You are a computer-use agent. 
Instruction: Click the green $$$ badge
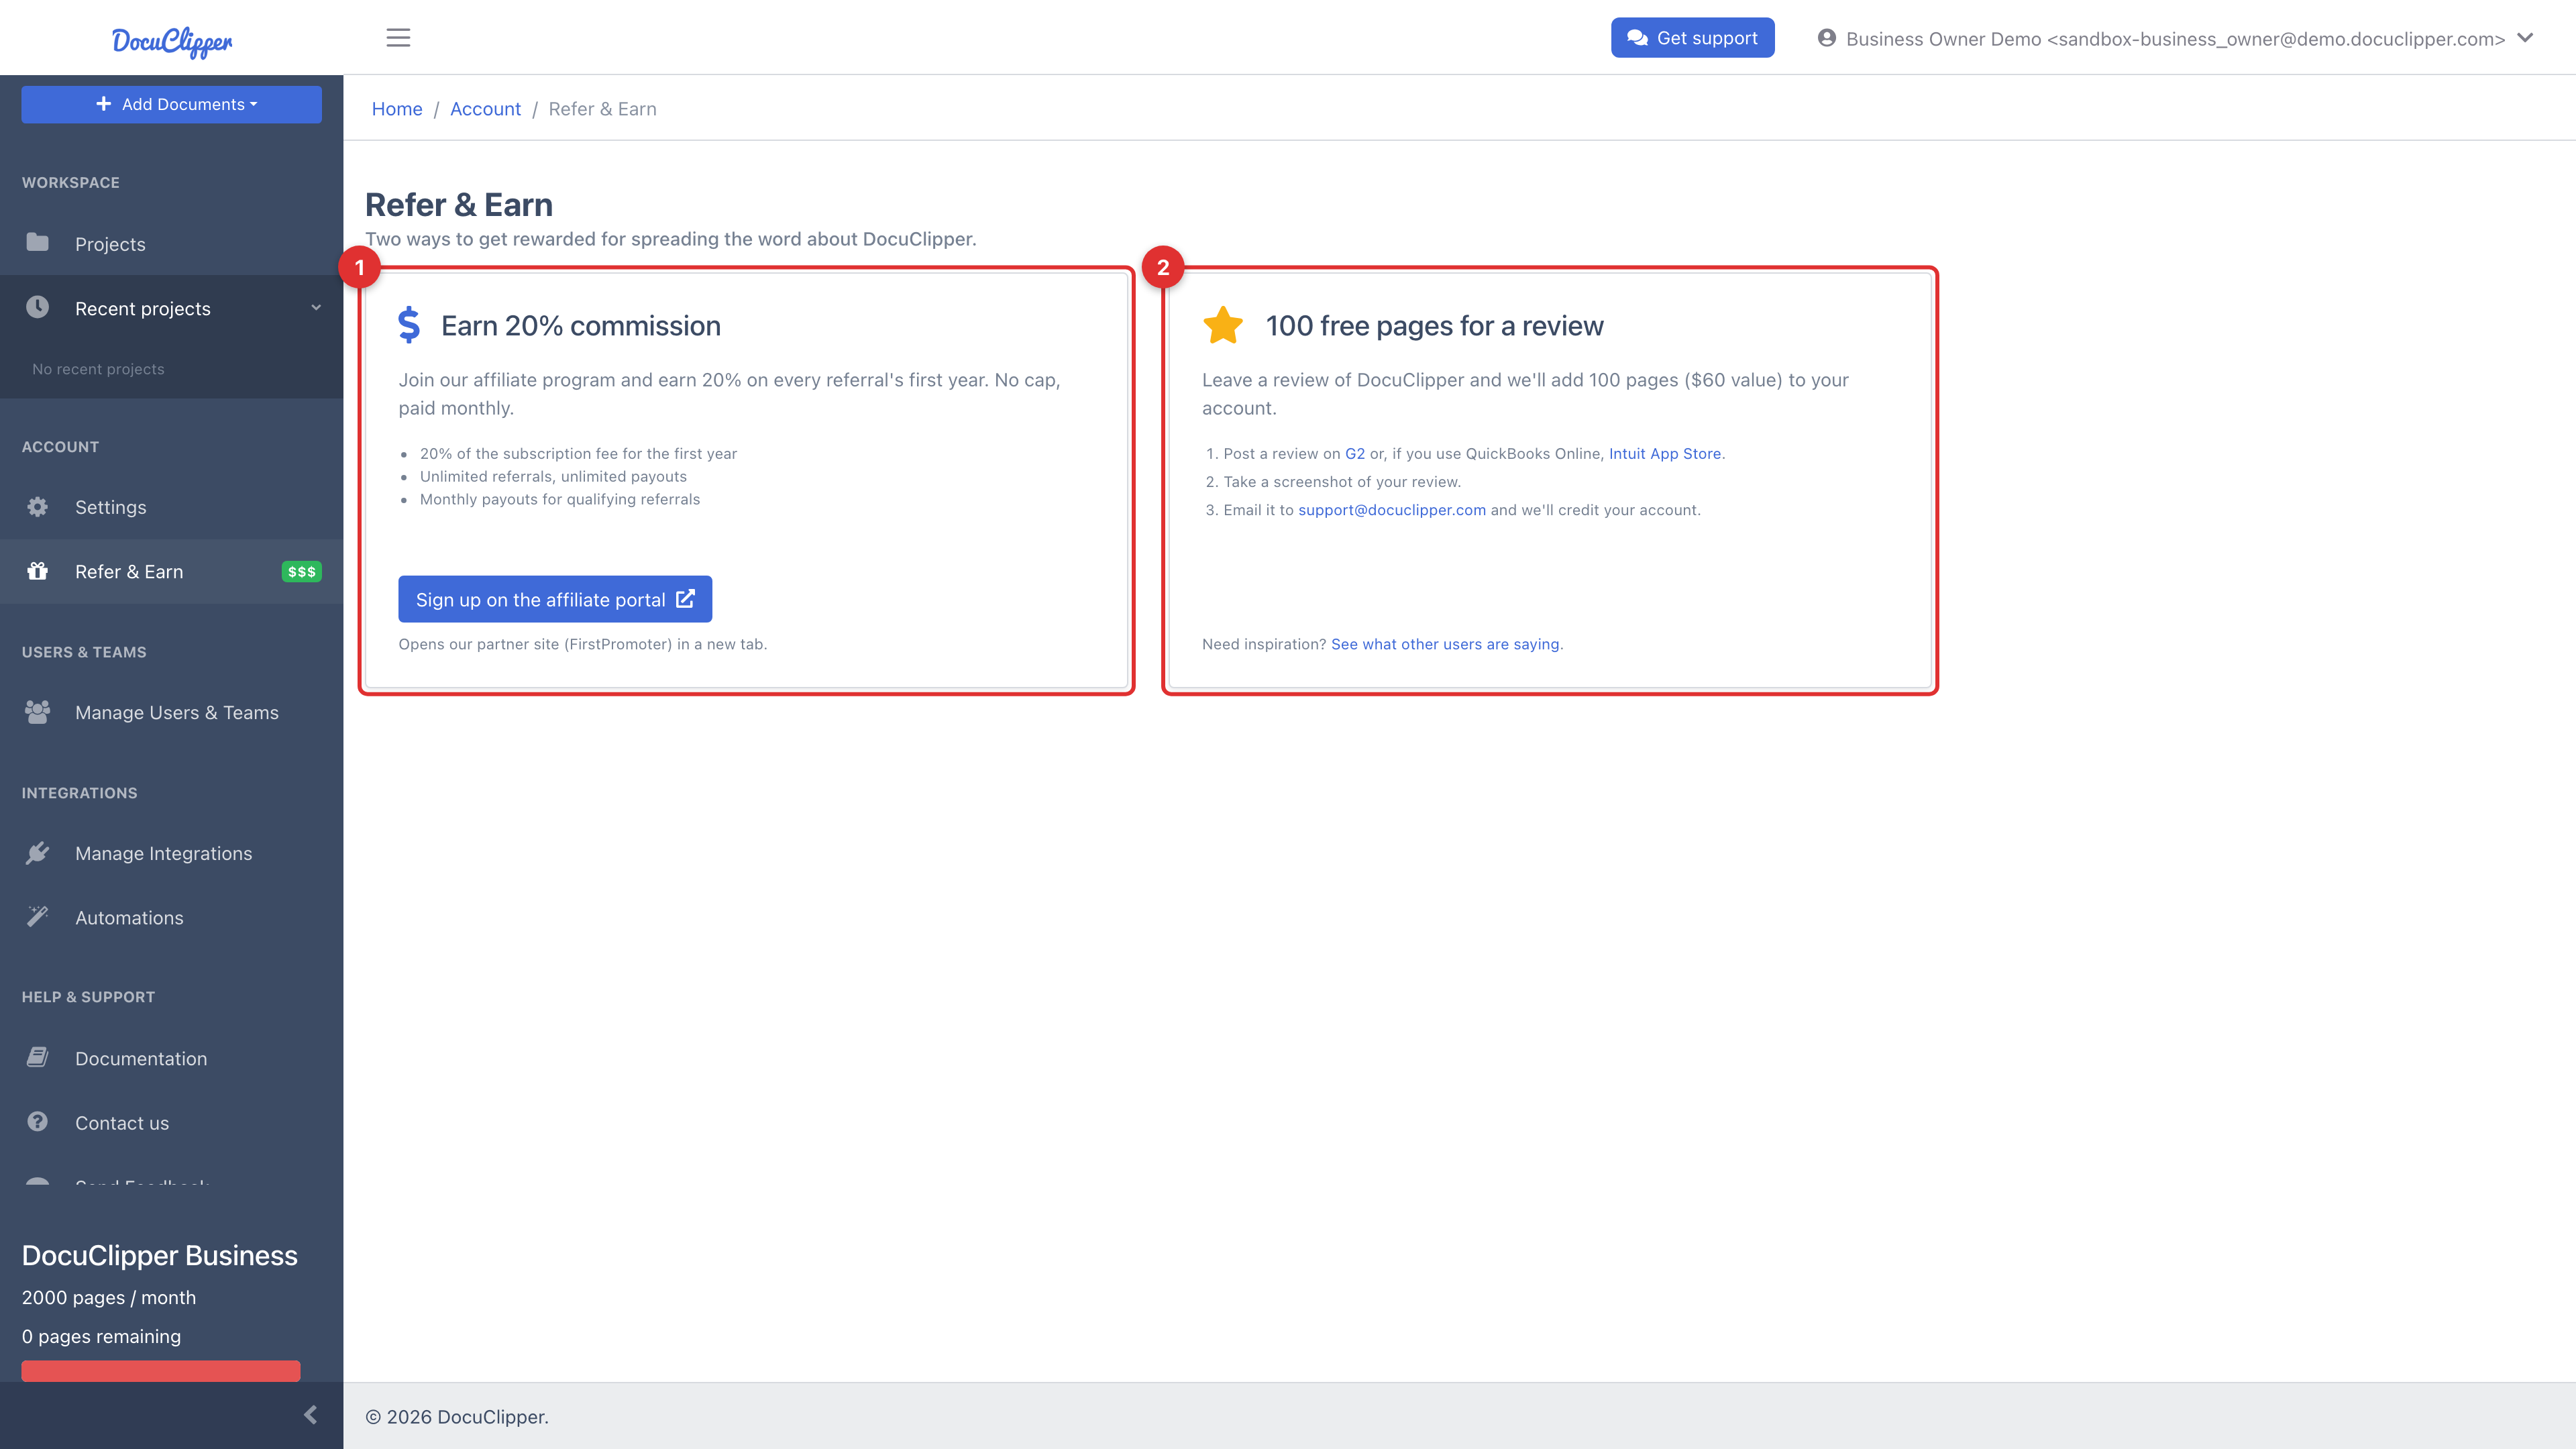(301, 572)
